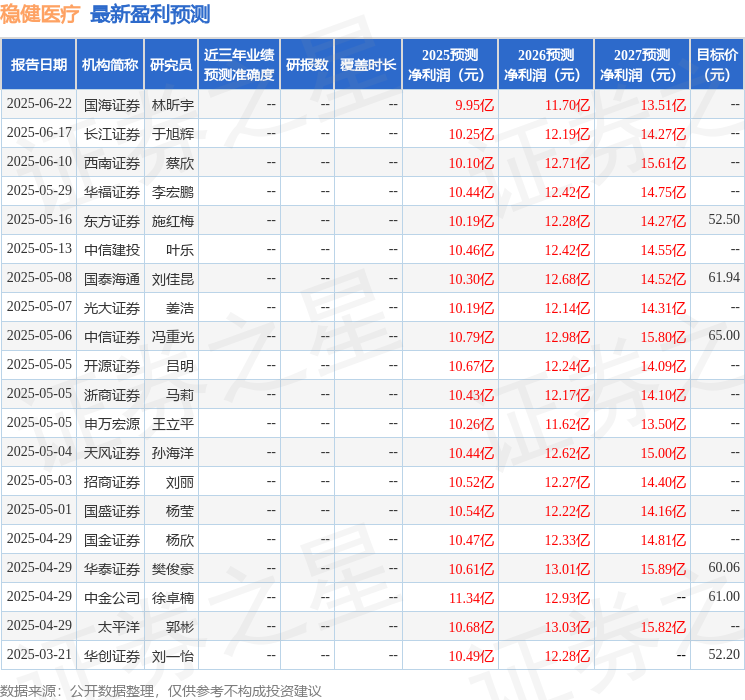Click the 最新盈利预测 heading

coord(150,14)
